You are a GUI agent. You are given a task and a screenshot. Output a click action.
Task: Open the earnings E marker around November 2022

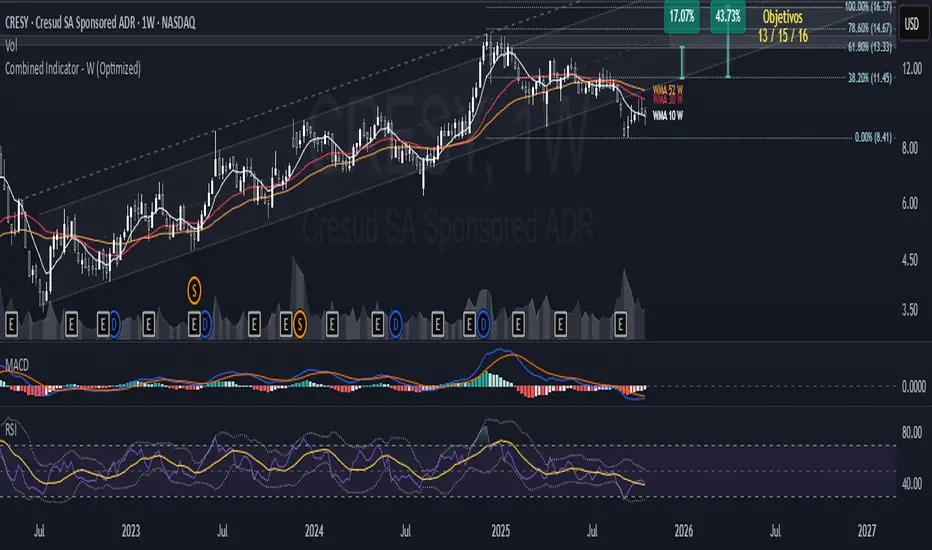[x=103, y=325]
